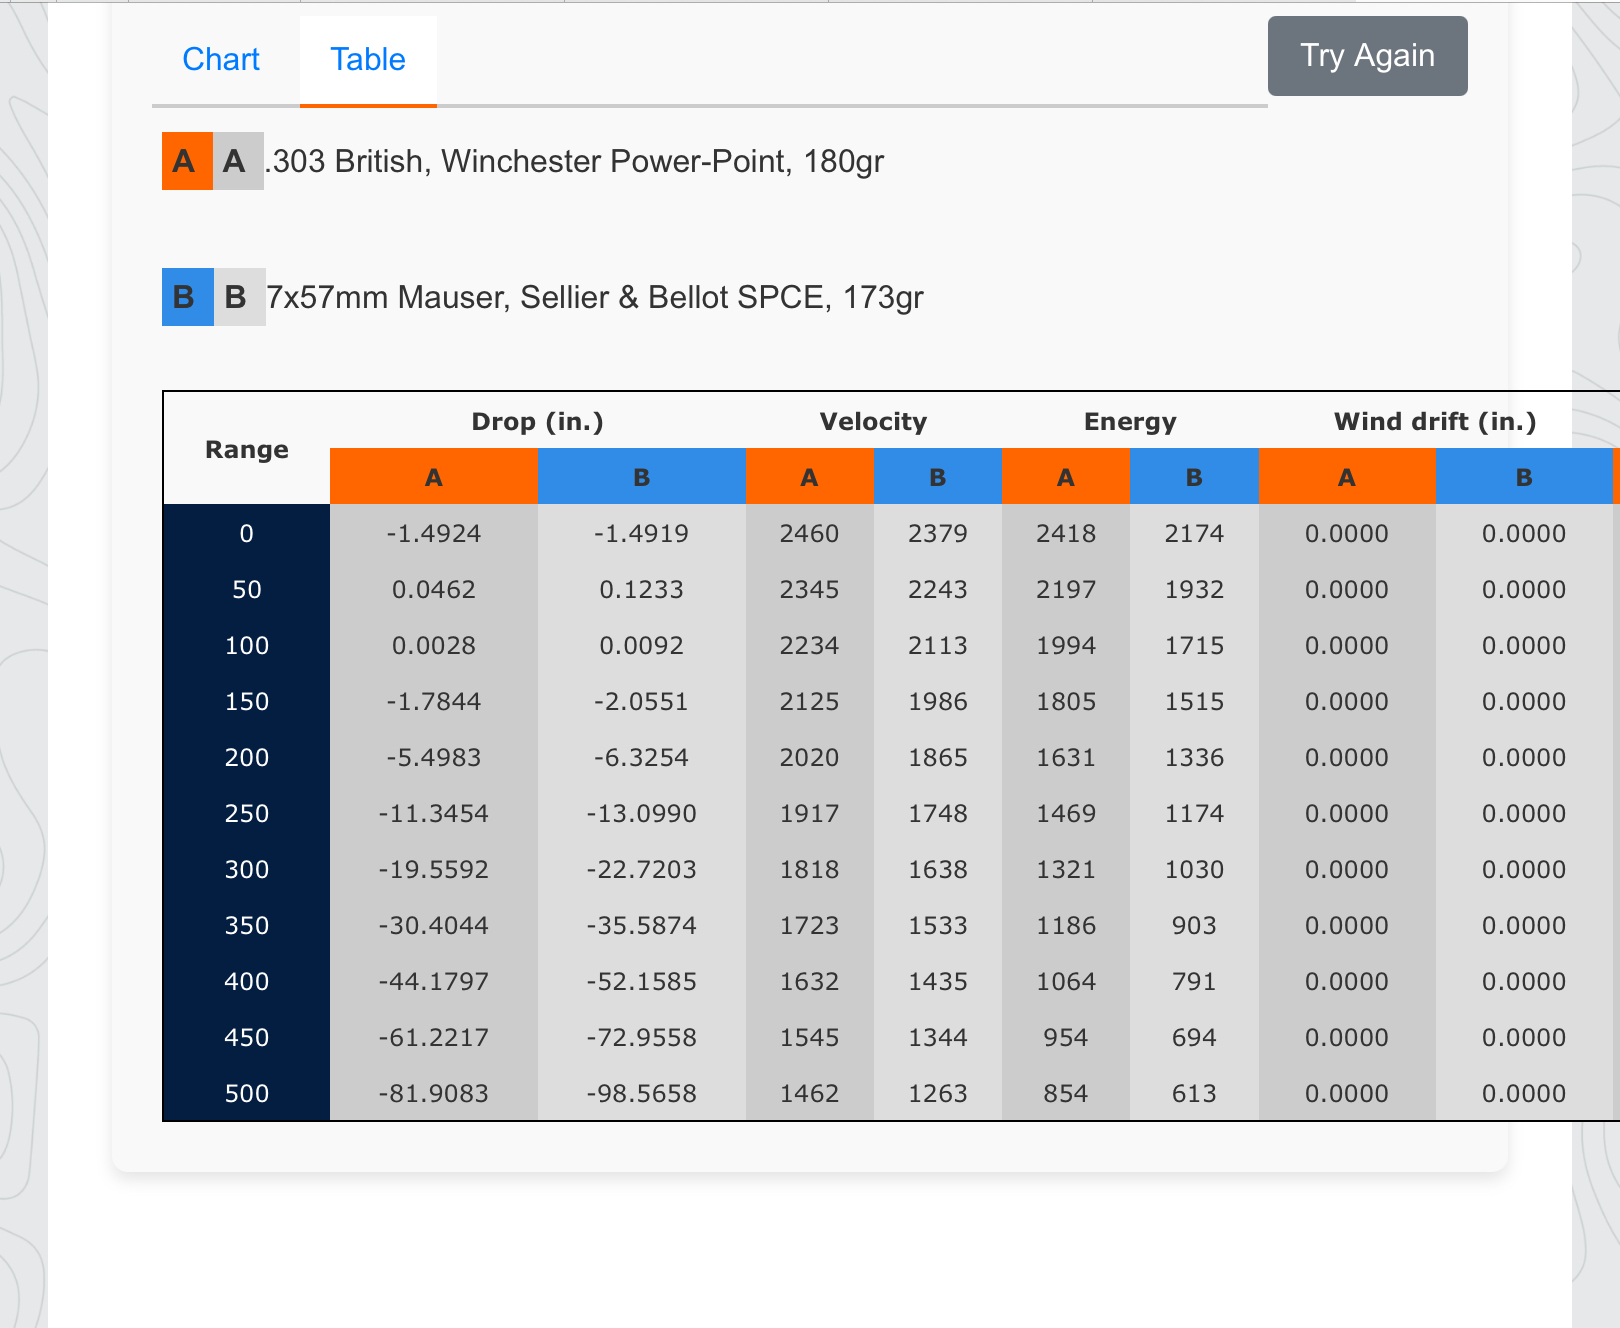Click the blue B subheader under Energy
Image resolution: width=1620 pixels, height=1328 pixels.
click(x=1194, y=477)
